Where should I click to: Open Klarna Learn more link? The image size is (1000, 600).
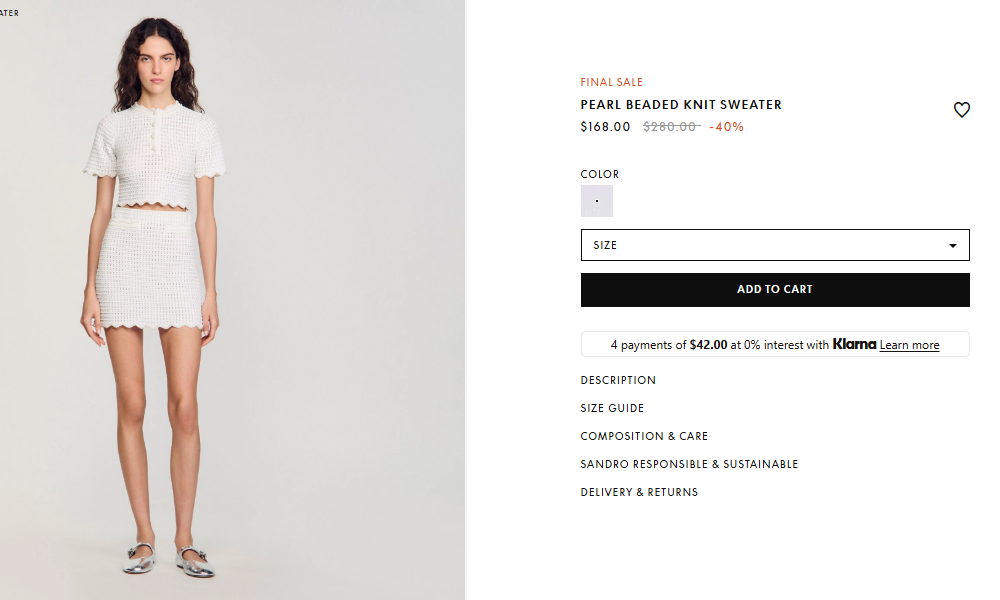(909, 345)
